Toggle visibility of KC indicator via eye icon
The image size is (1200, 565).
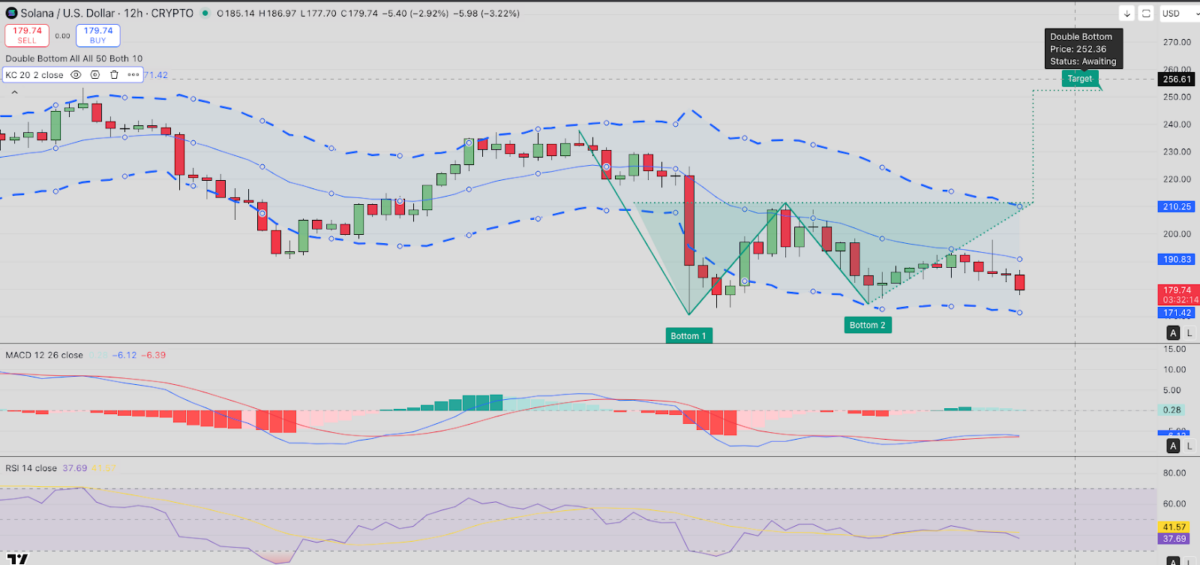click(x=76, y=74)
